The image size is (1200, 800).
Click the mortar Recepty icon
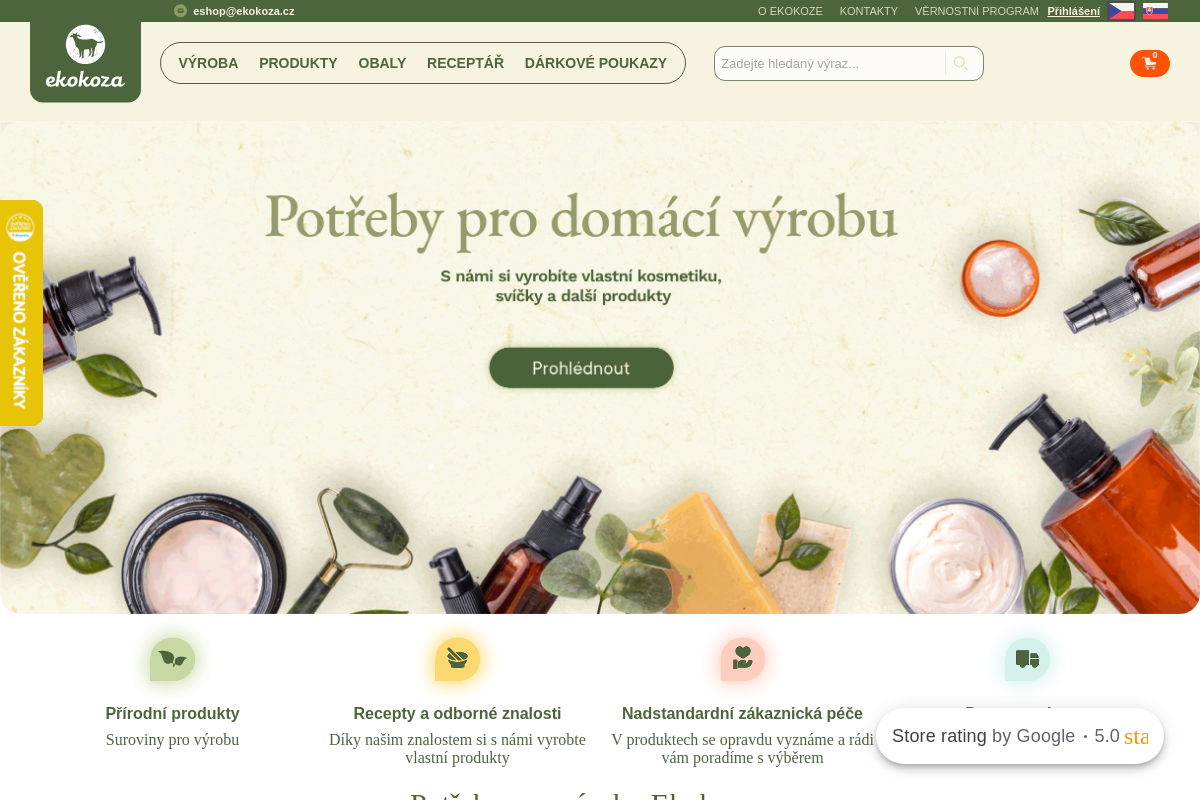point(457,660)
